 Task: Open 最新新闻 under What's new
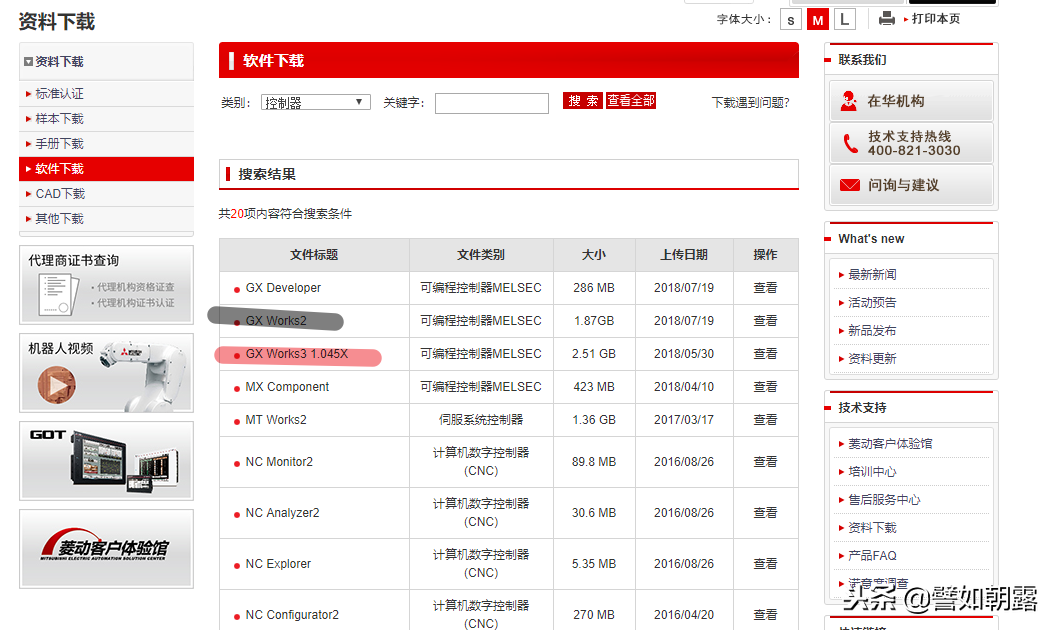(872, 274)
